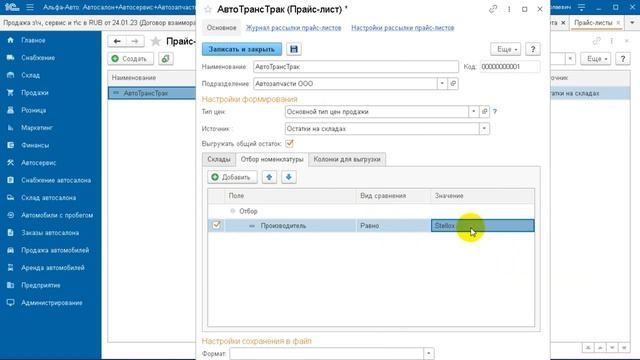Open the dialog's three-dot menu
This screenshot has width=640, height=360.
click(509, 9)
